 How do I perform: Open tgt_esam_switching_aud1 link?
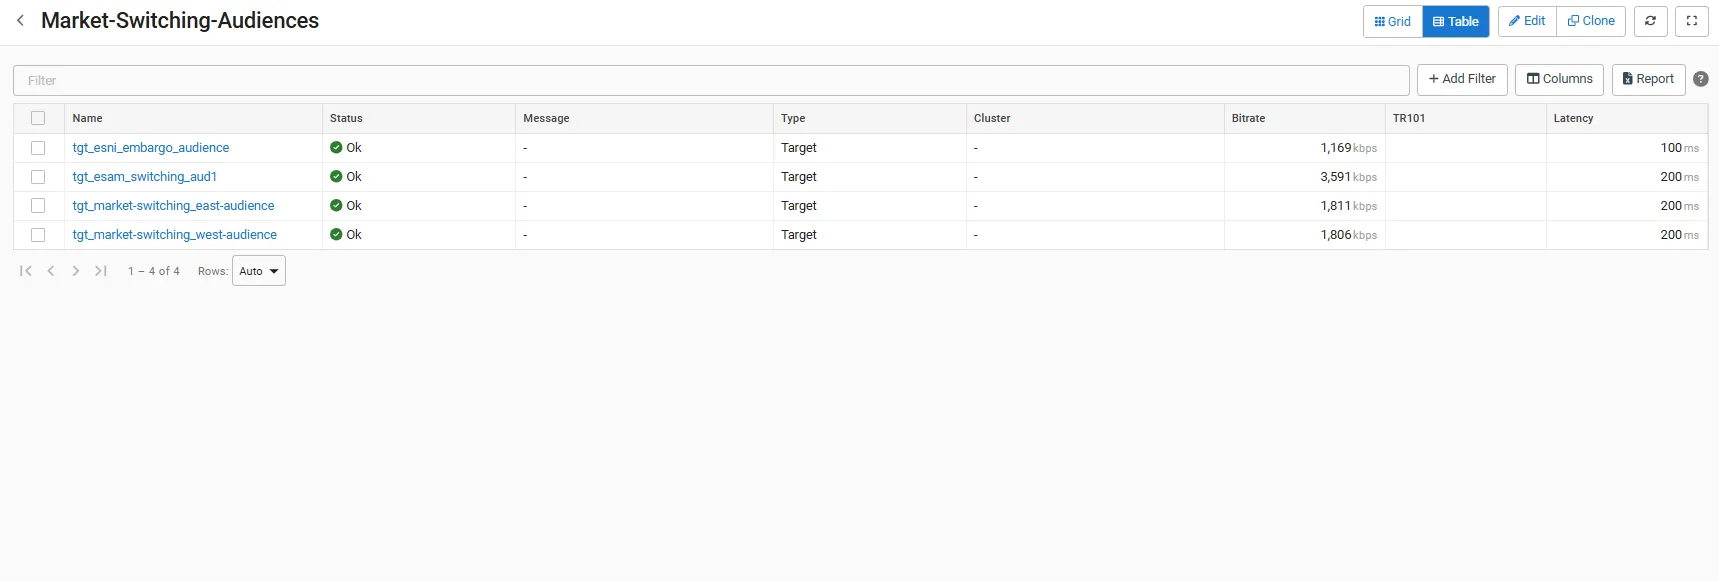click(145, 177)
